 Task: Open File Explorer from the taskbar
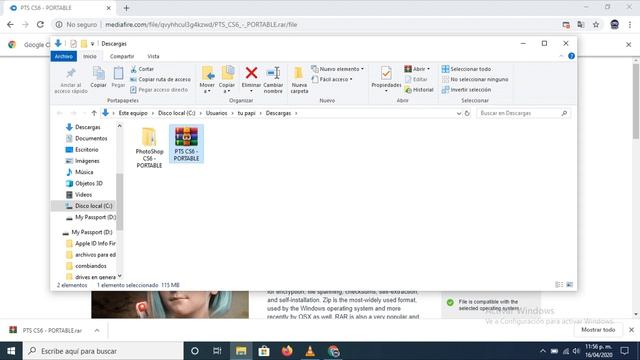pos(241,351)
